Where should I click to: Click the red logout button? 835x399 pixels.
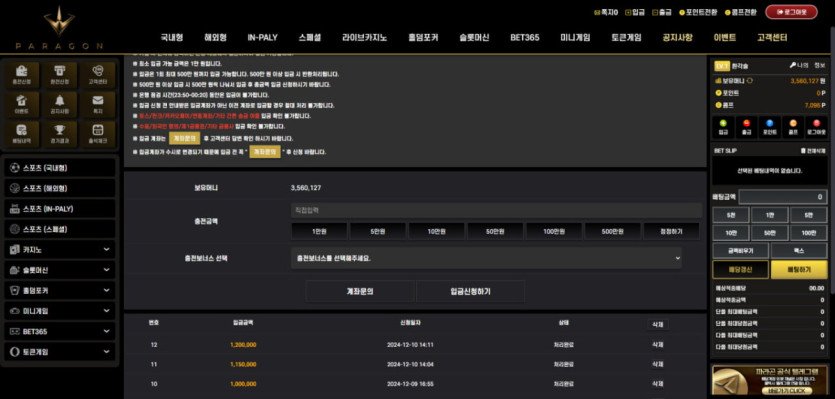click(791, 12)
